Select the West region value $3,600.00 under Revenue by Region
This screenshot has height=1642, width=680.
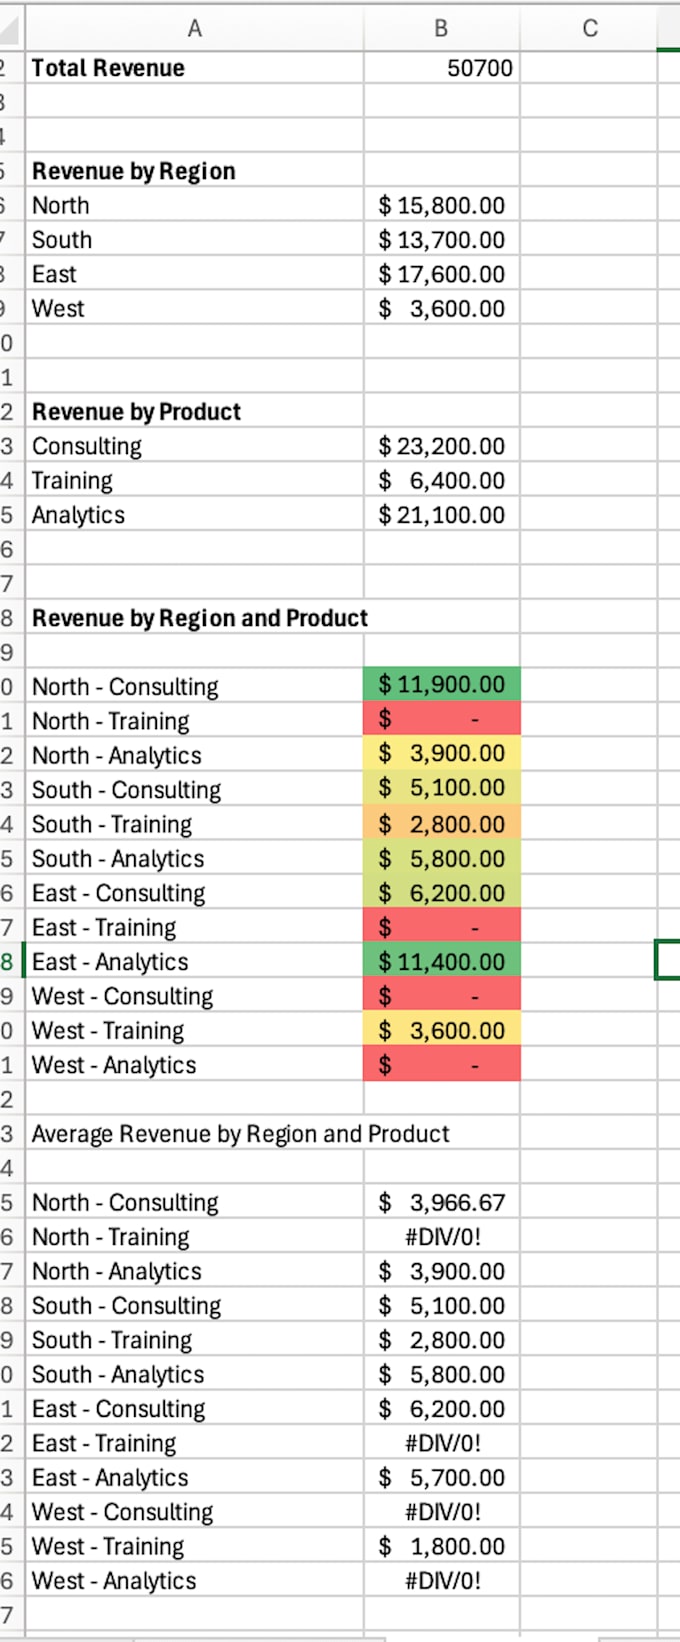(441, 308)
